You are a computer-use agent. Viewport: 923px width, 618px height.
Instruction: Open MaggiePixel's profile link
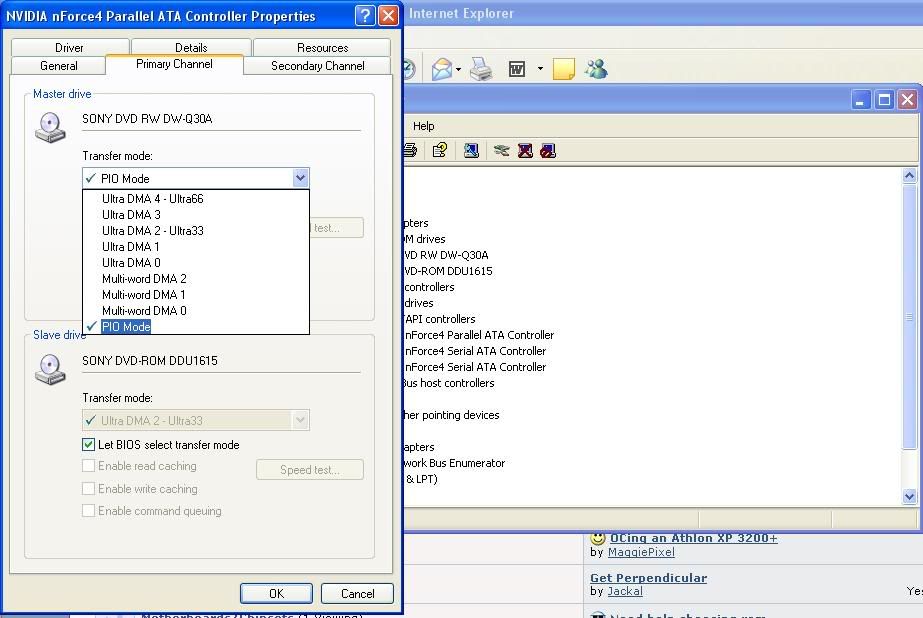coord(641,552)
